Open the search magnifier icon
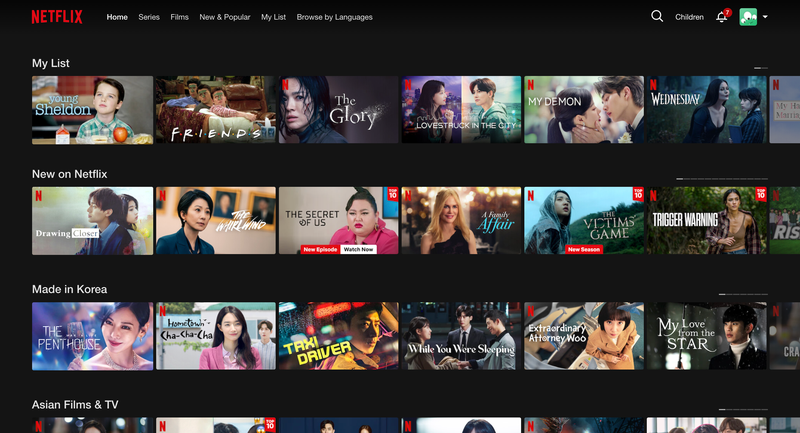800x433 pixels. point(657,16)
